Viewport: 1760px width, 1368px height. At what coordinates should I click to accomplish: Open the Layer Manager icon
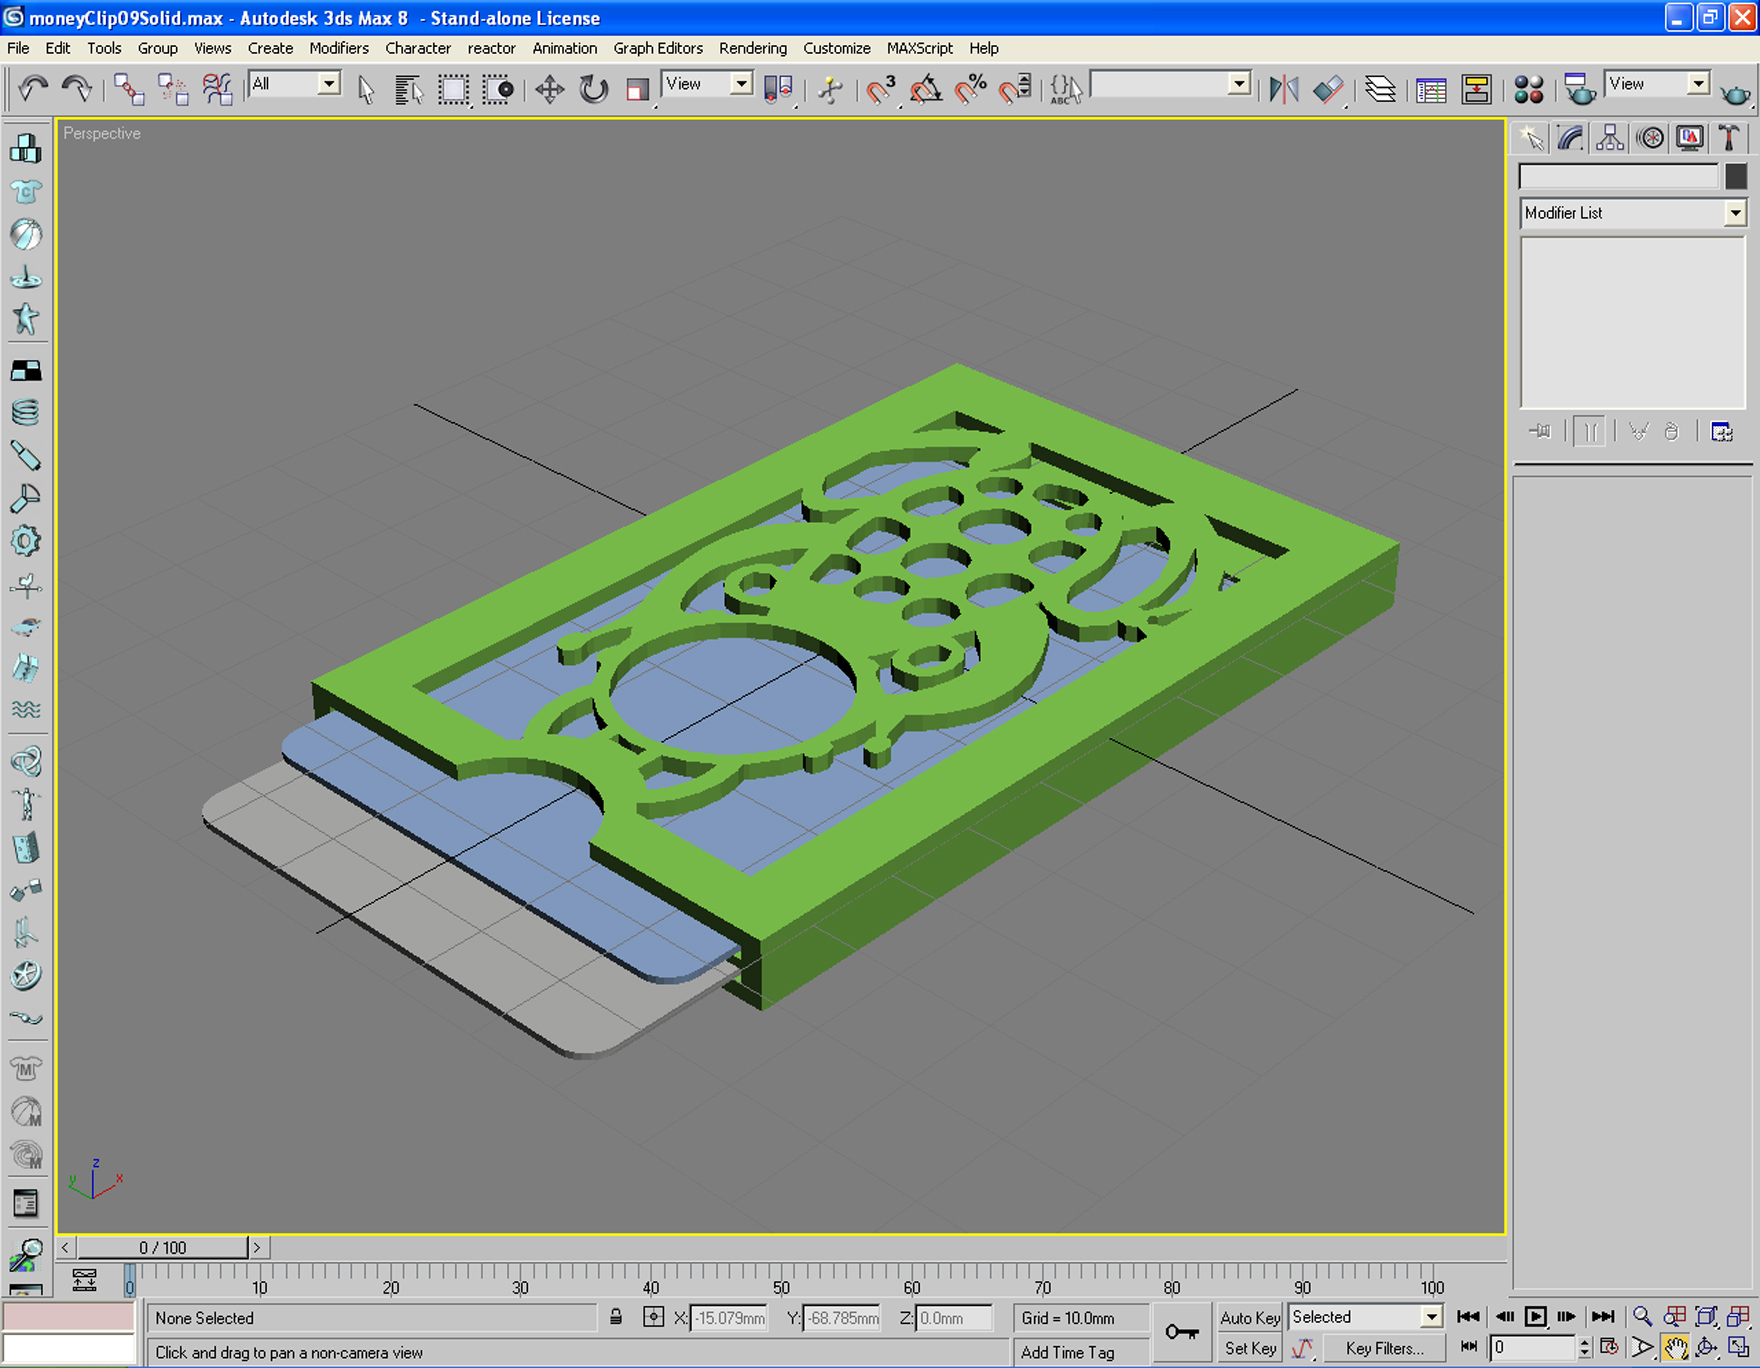point(1380,90)
